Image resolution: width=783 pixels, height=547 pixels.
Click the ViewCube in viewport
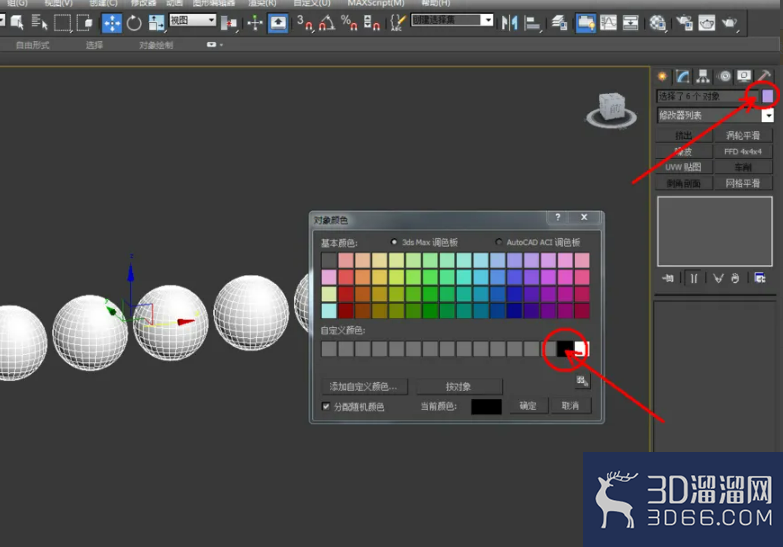[x=612, y=110]
